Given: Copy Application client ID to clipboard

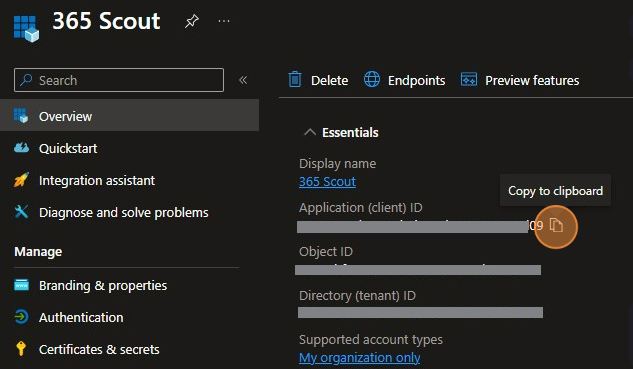Looking at the screenshot, I should 556,225.
